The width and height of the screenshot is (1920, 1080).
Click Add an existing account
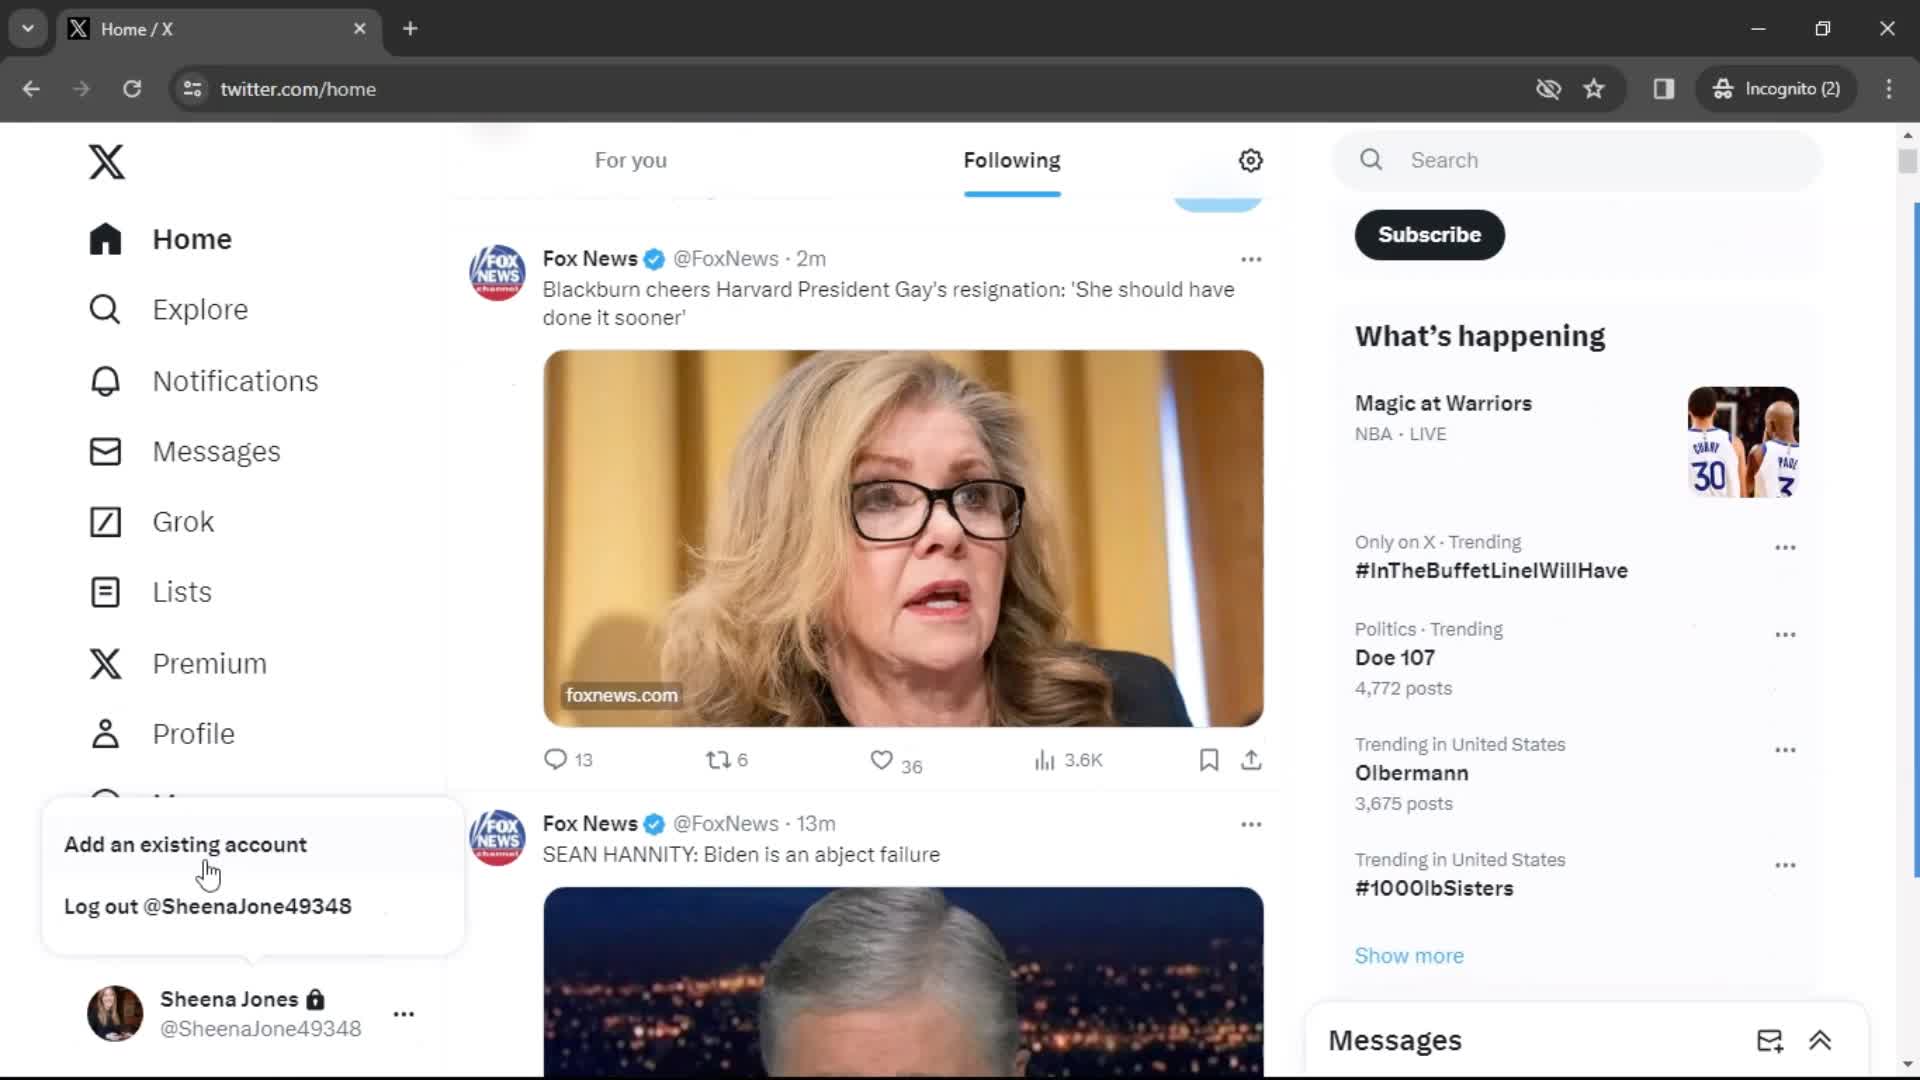(x=186, y=844)
